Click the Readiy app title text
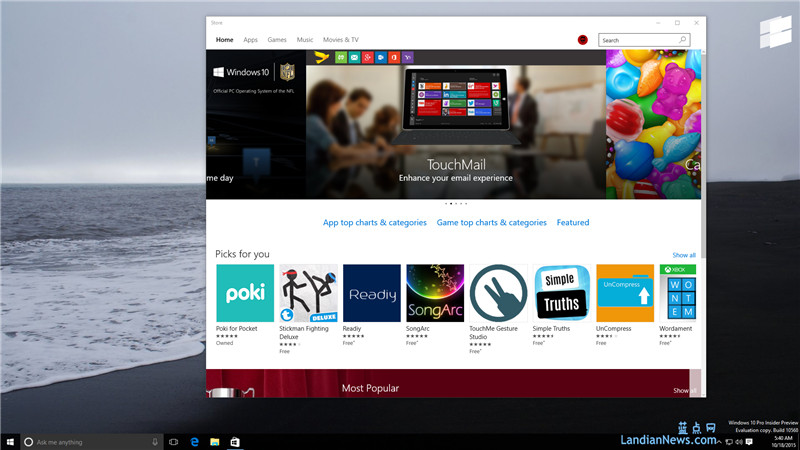Viewport: 800px width, 450px height. [x=352, y=329]
